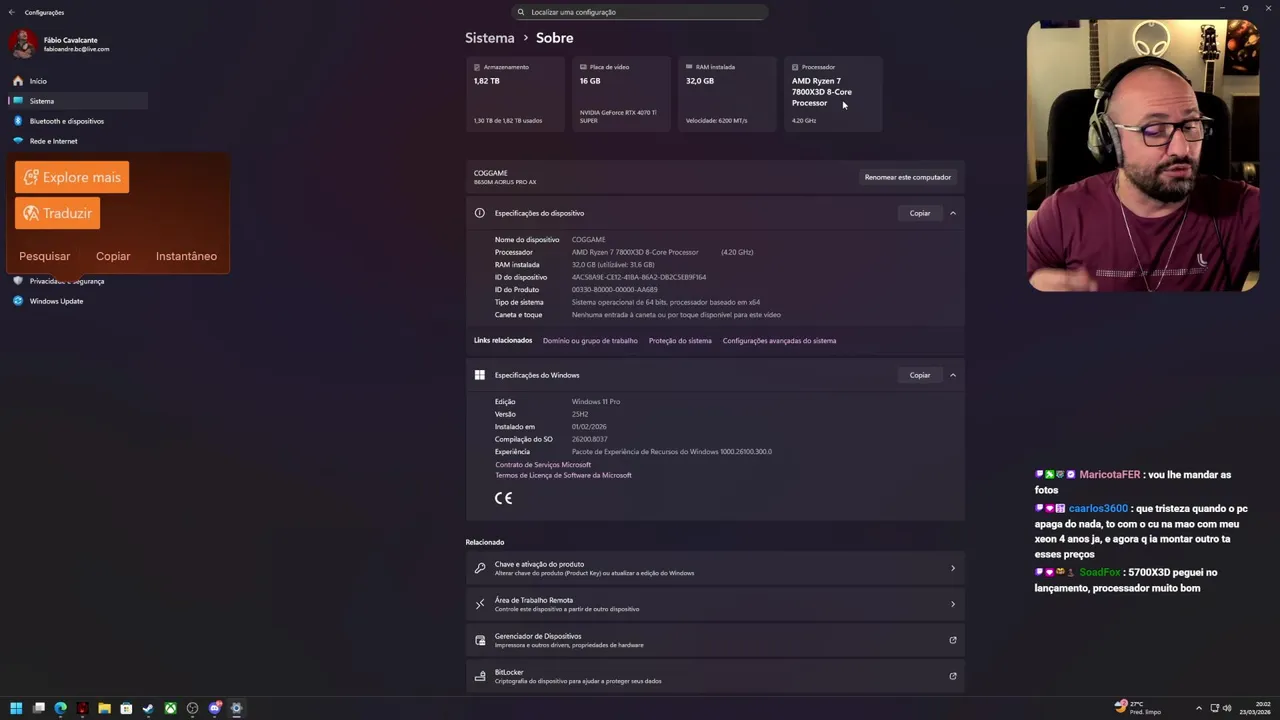Show hidden system tray icons
Image resolution: width=1280 pixels, height=720 pixels.
pos(1199,708)
